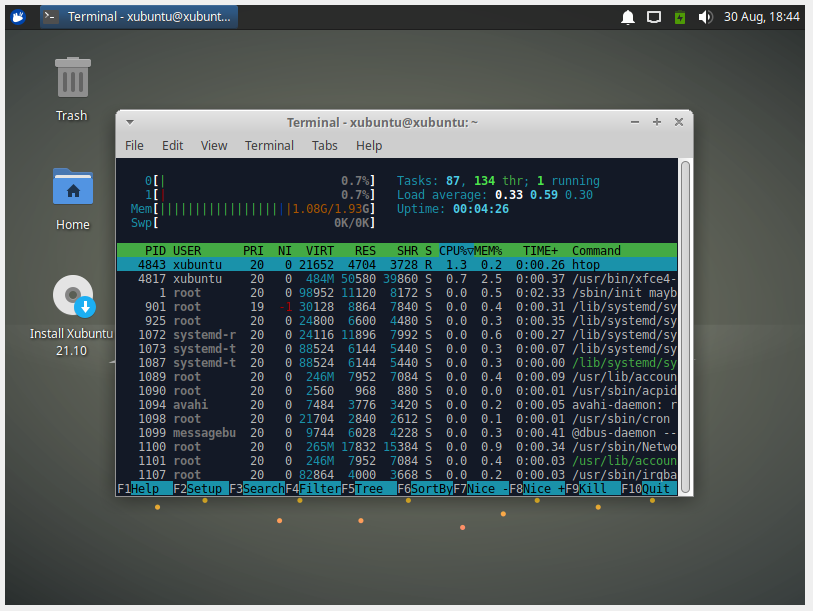The image size is (813, 611).
Task: Toggle tree view using F5Tree
Action: (x=368, y=489)
